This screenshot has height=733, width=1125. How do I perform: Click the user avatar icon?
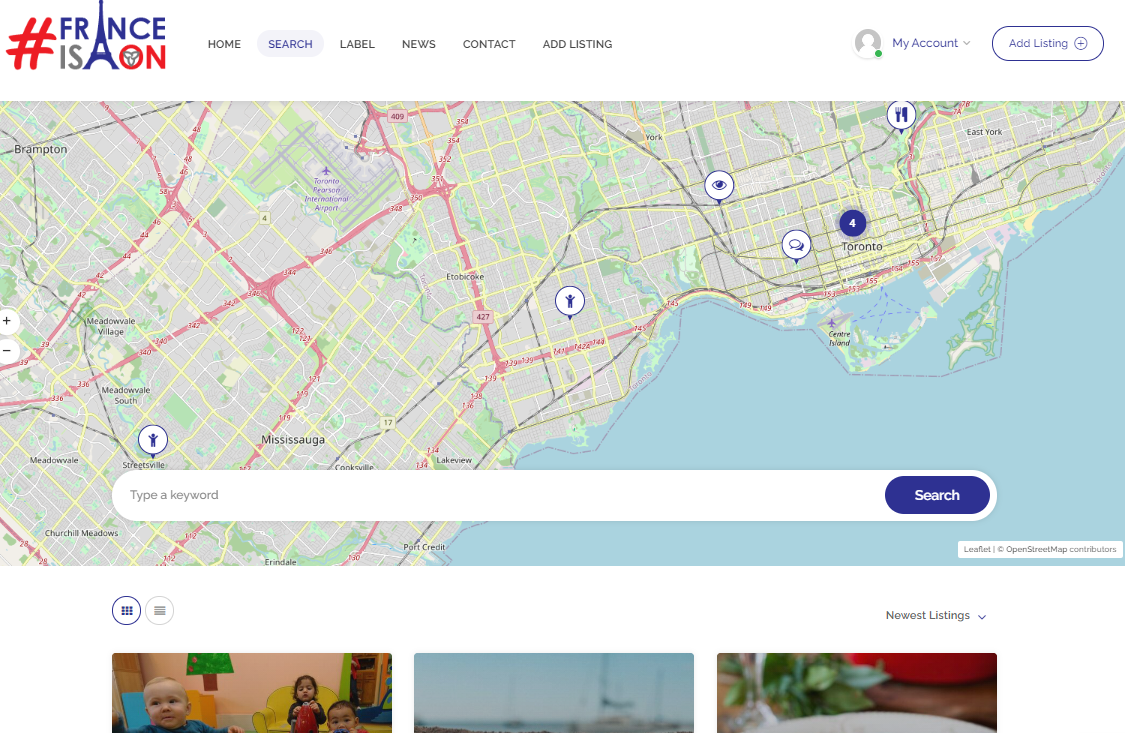(x=867, y=43)
